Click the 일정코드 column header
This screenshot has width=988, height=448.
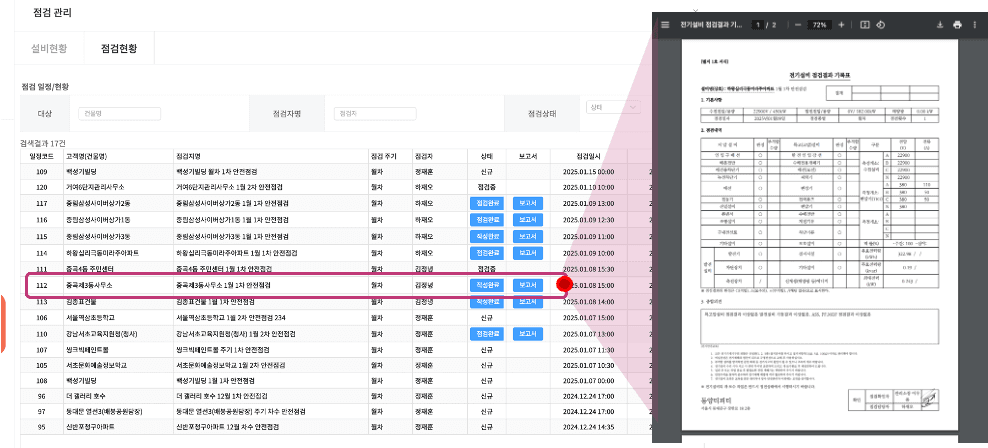click(x=42, y=156)
